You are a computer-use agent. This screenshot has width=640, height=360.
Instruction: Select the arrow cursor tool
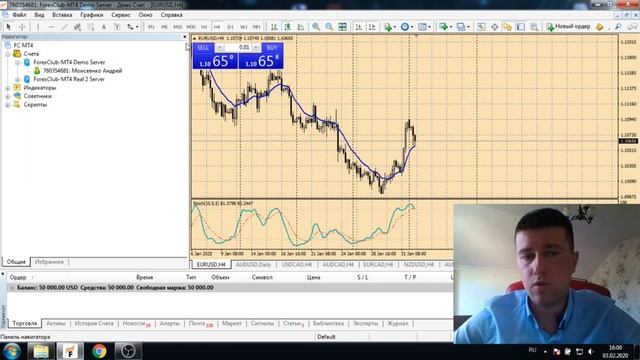pyautogui.click(x=8, y=27)
